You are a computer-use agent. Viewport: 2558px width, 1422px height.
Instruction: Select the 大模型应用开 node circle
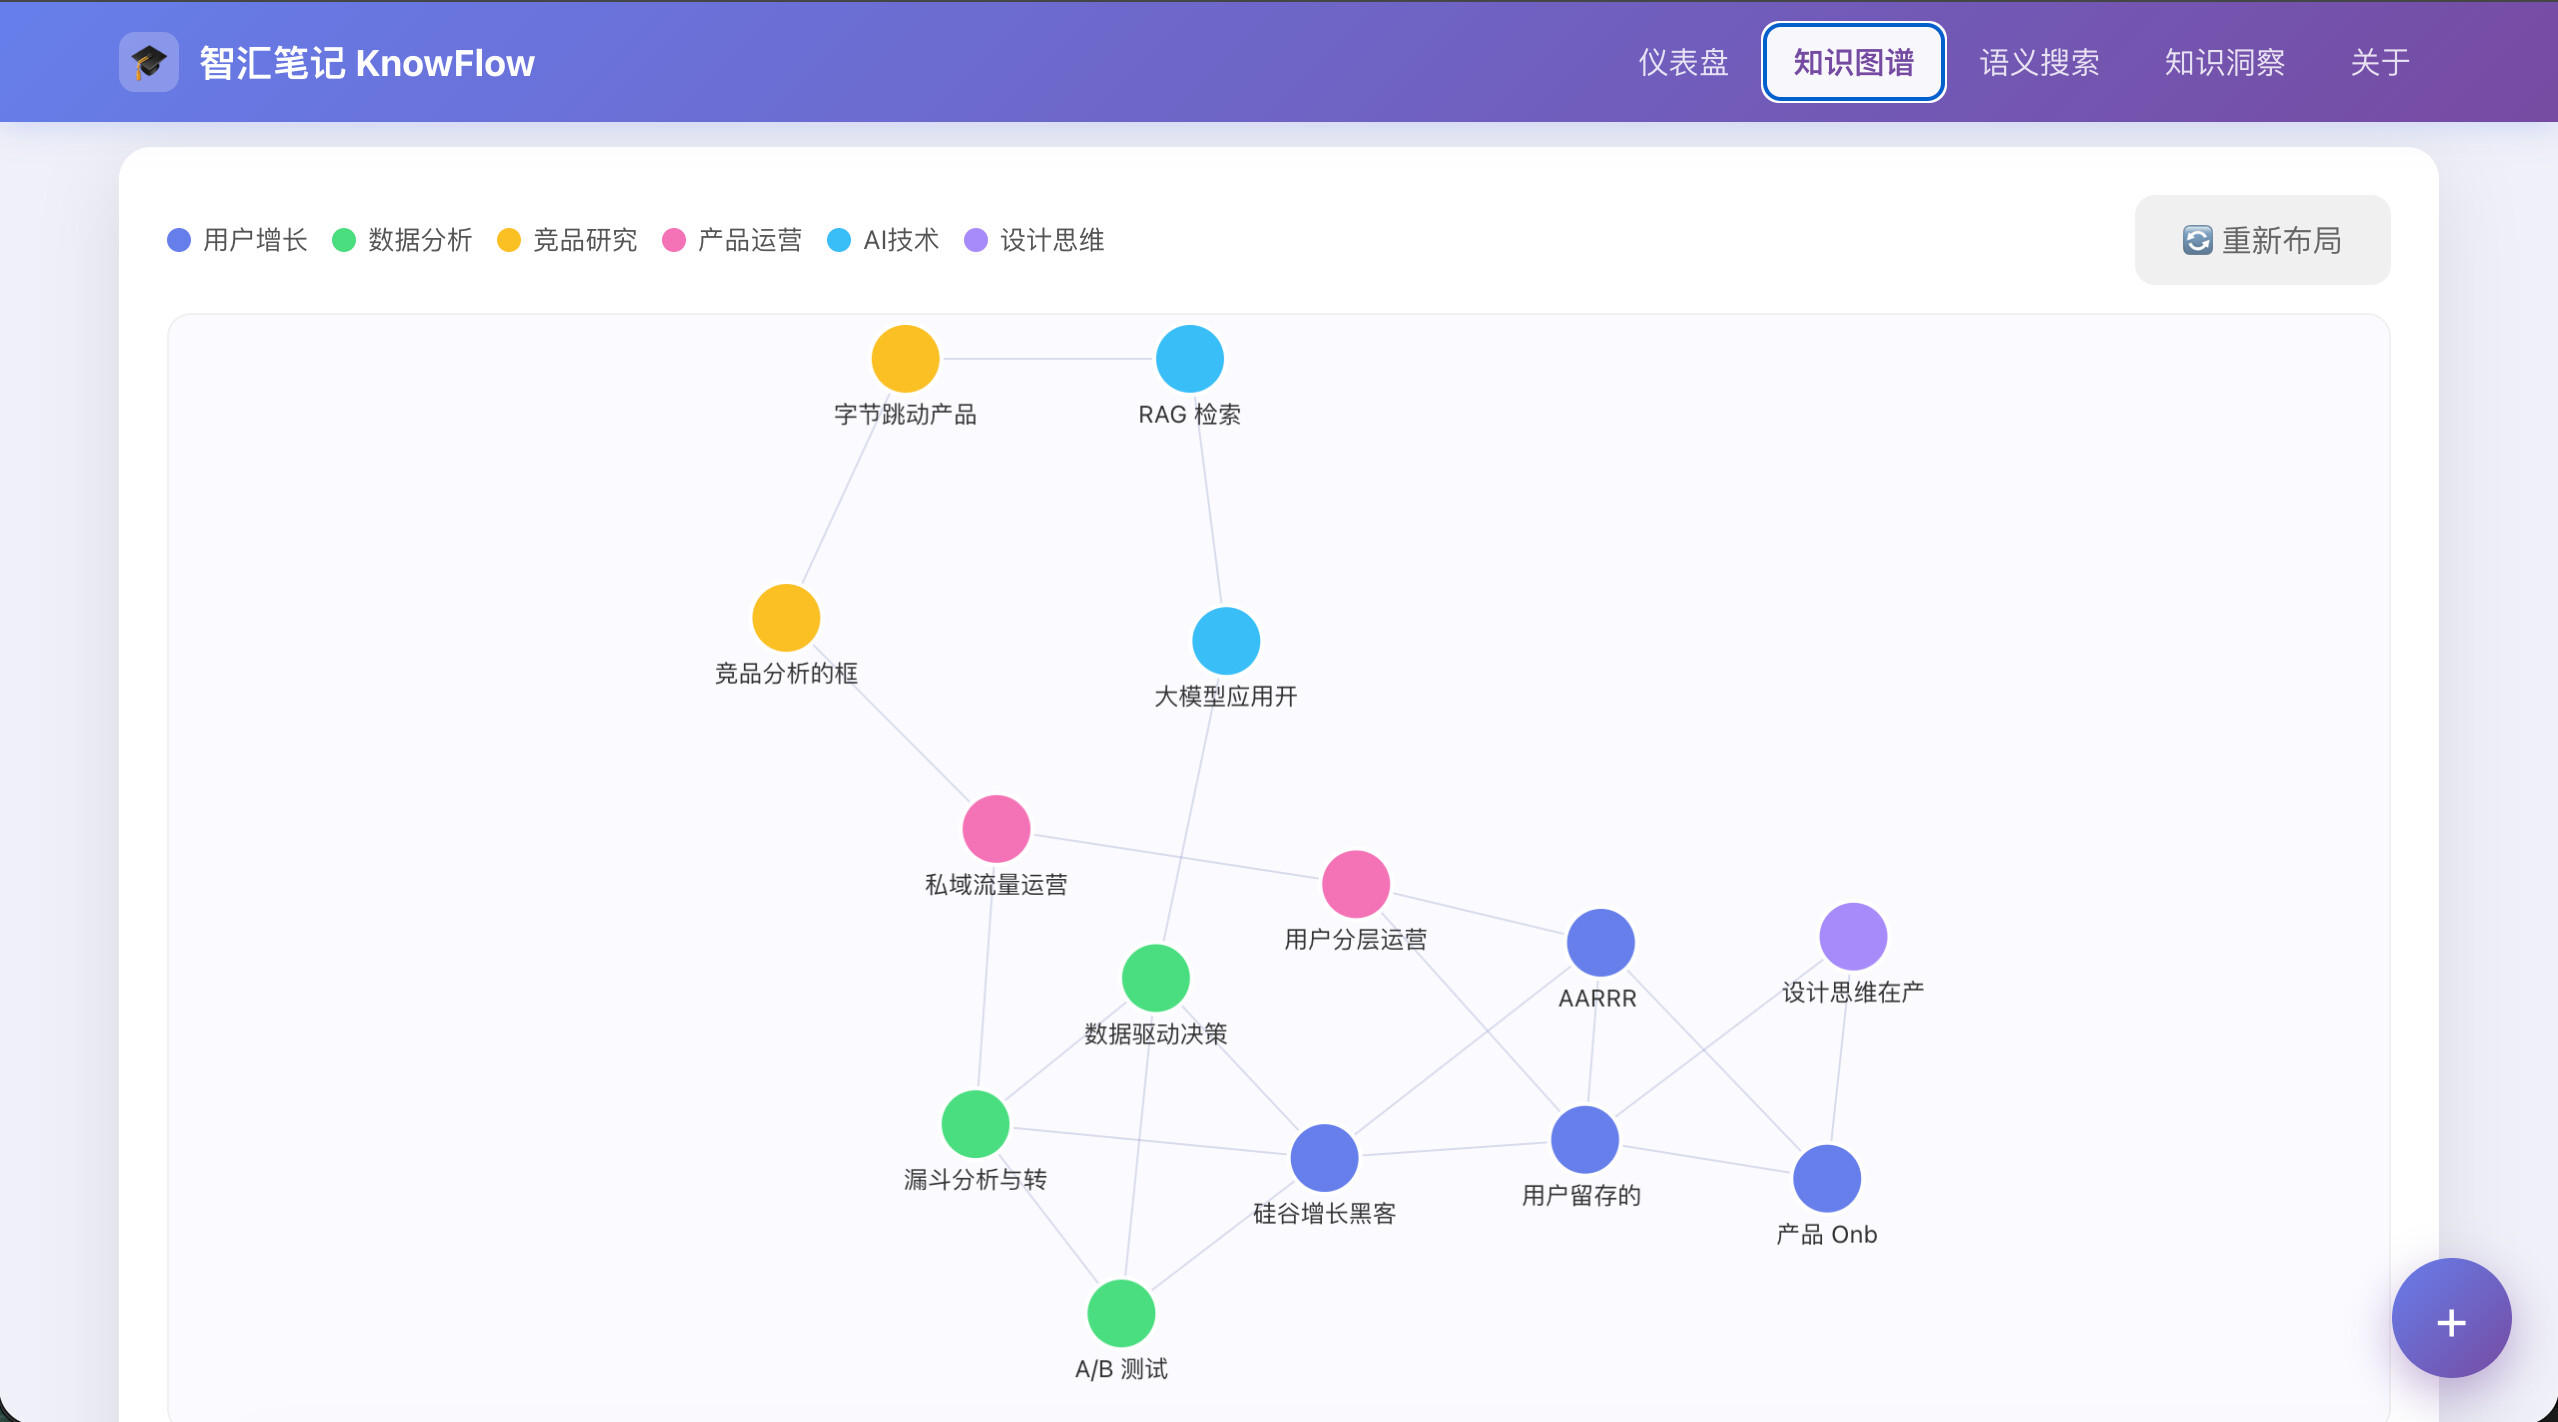click(1226, 640)
